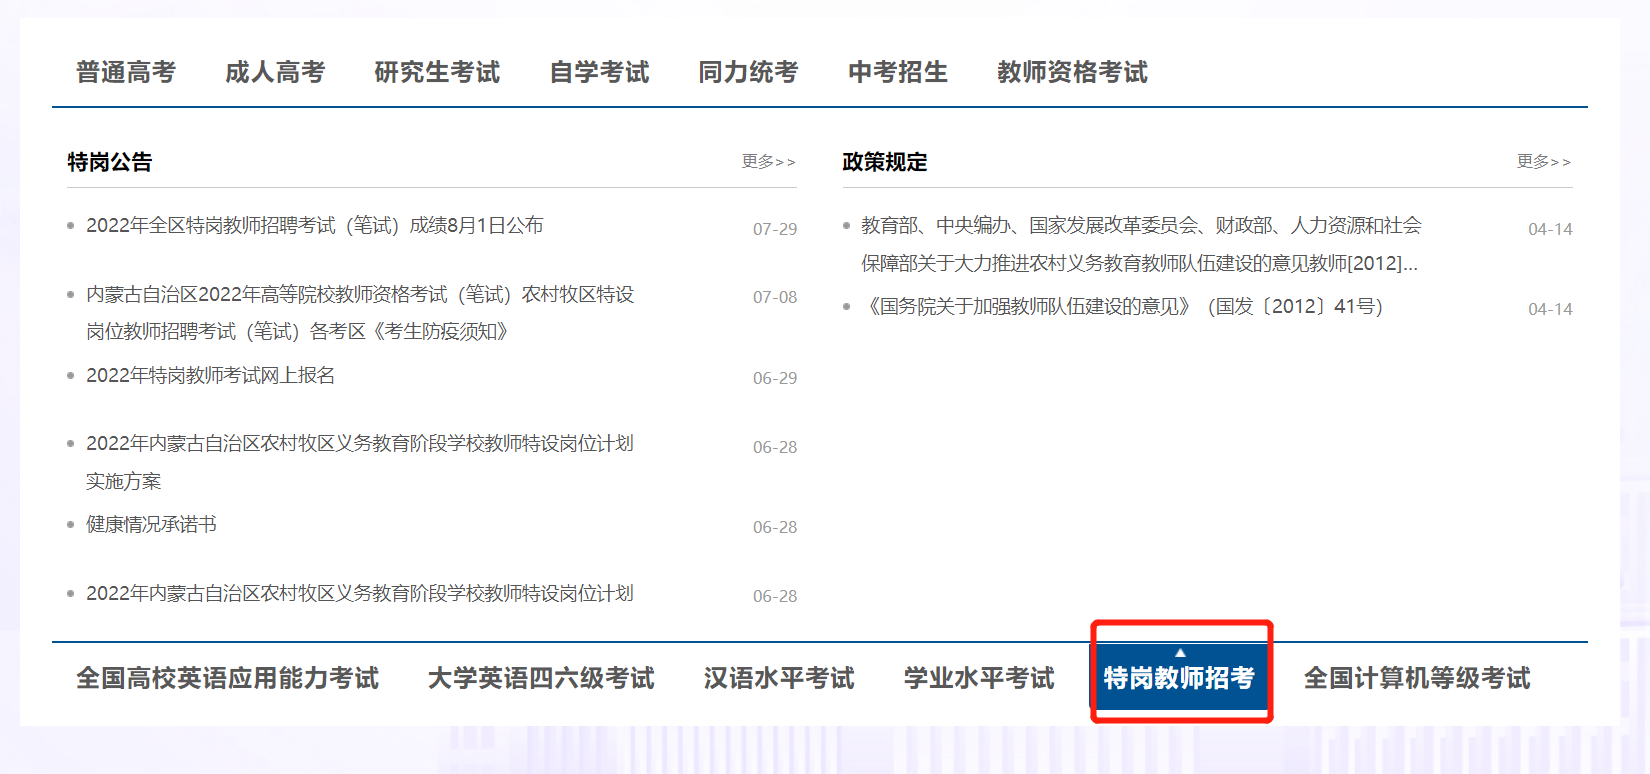Open the 健康情况承诺书 link
Screen dimensions: 1650x774
(x=151, y=525)
